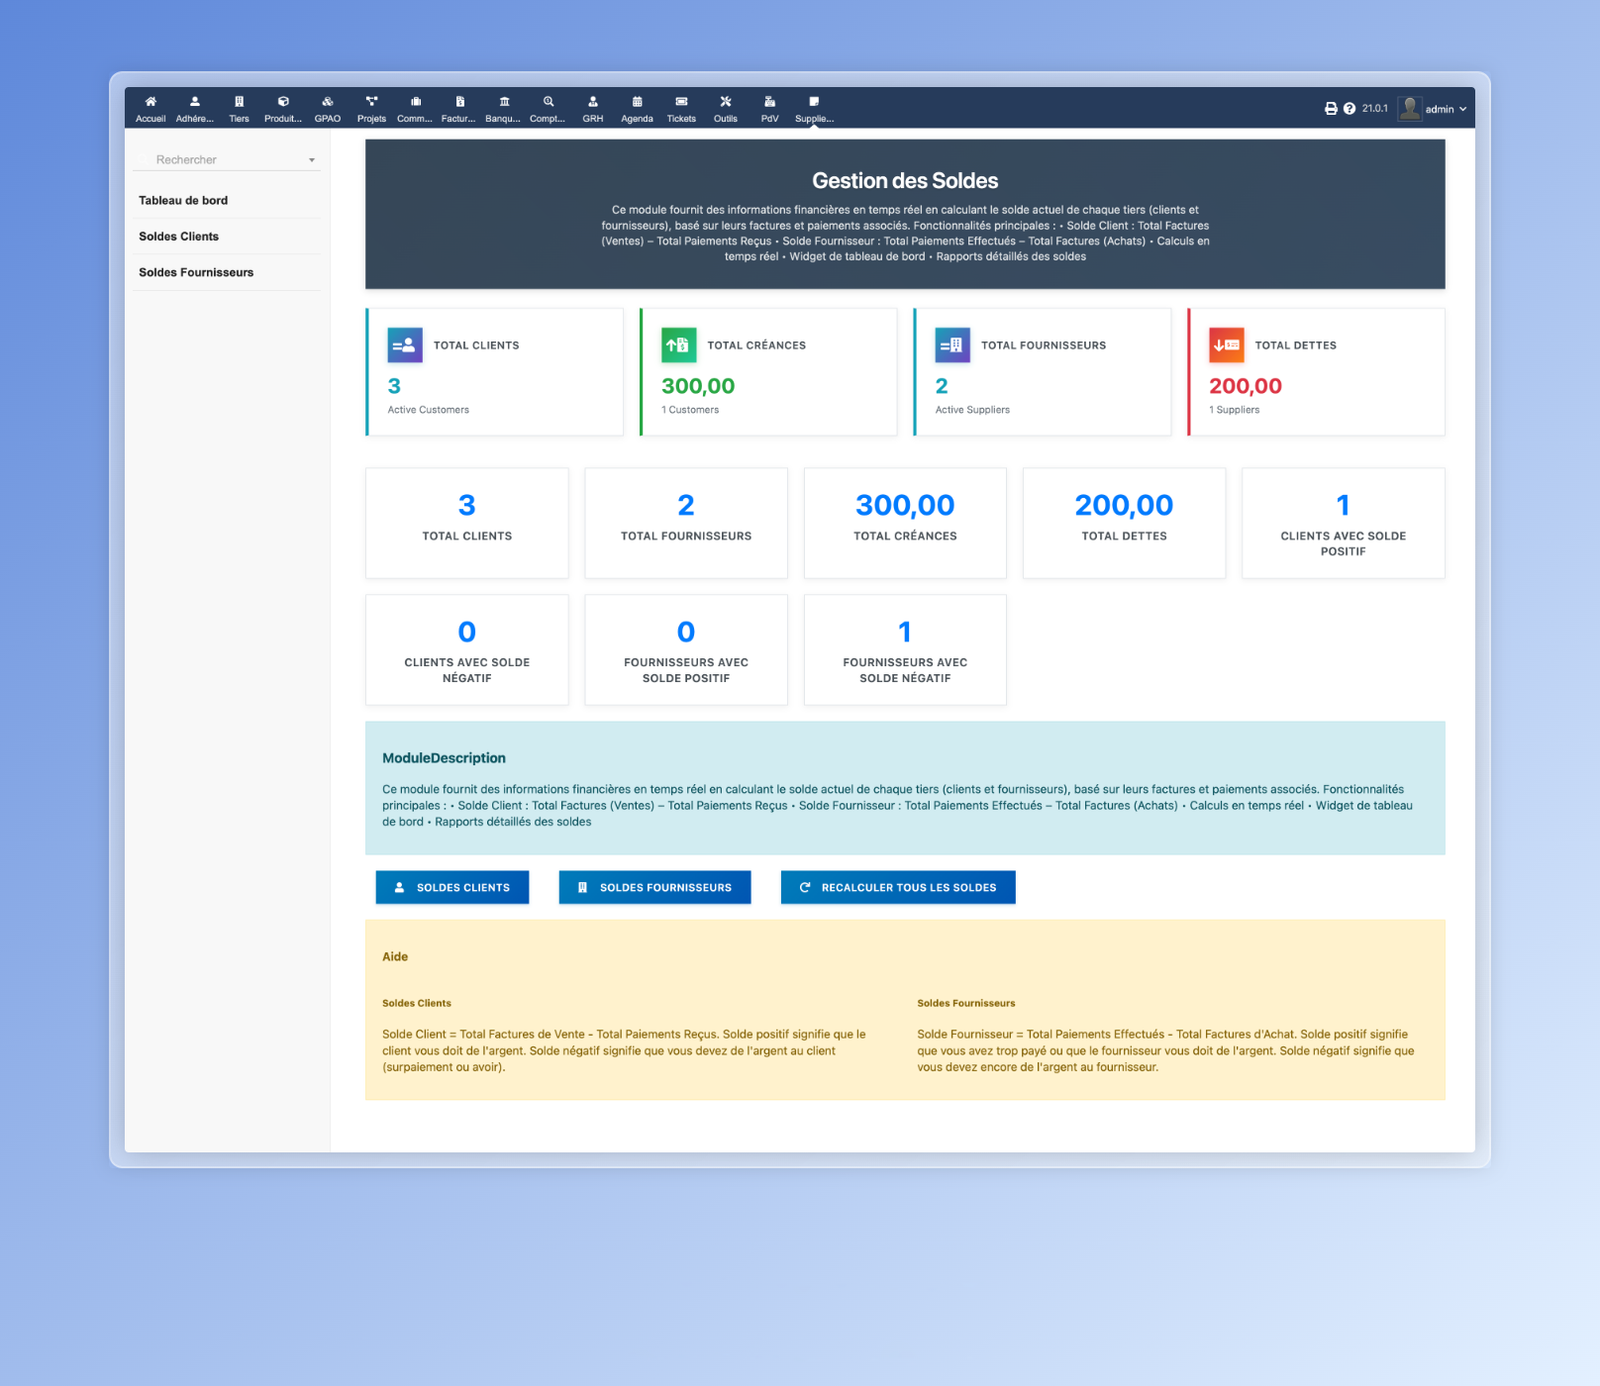Click the help question mark icon

click(1349, 109)
